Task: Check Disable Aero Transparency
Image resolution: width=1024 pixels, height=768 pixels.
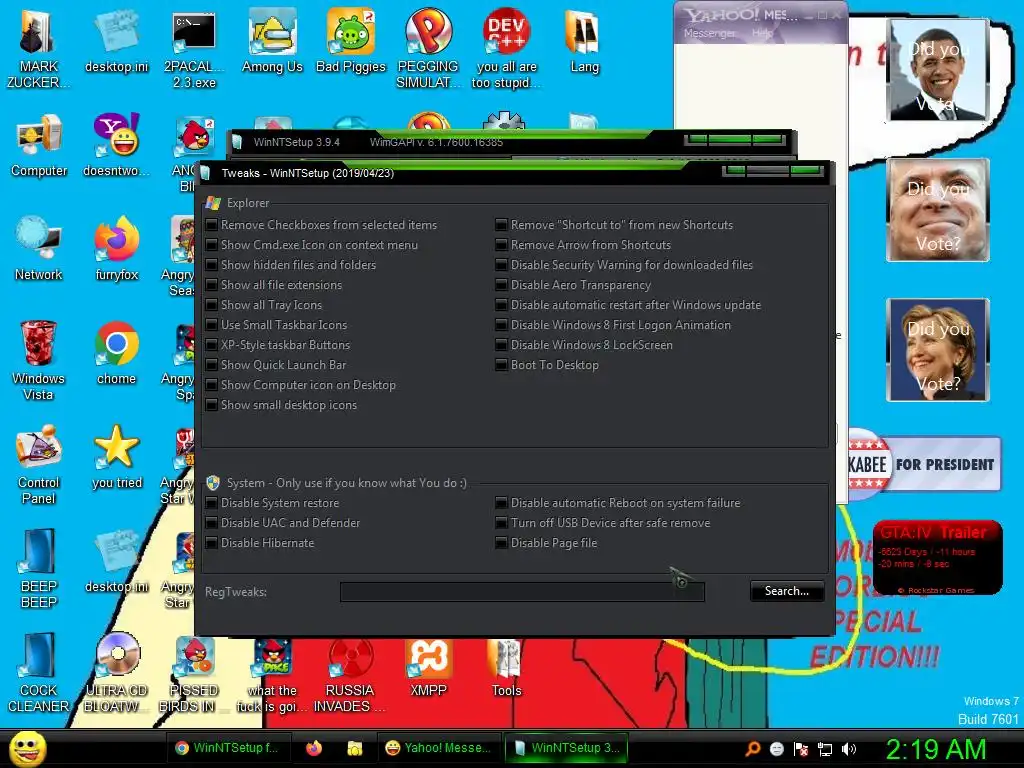Action: click(x=501, y=285)
